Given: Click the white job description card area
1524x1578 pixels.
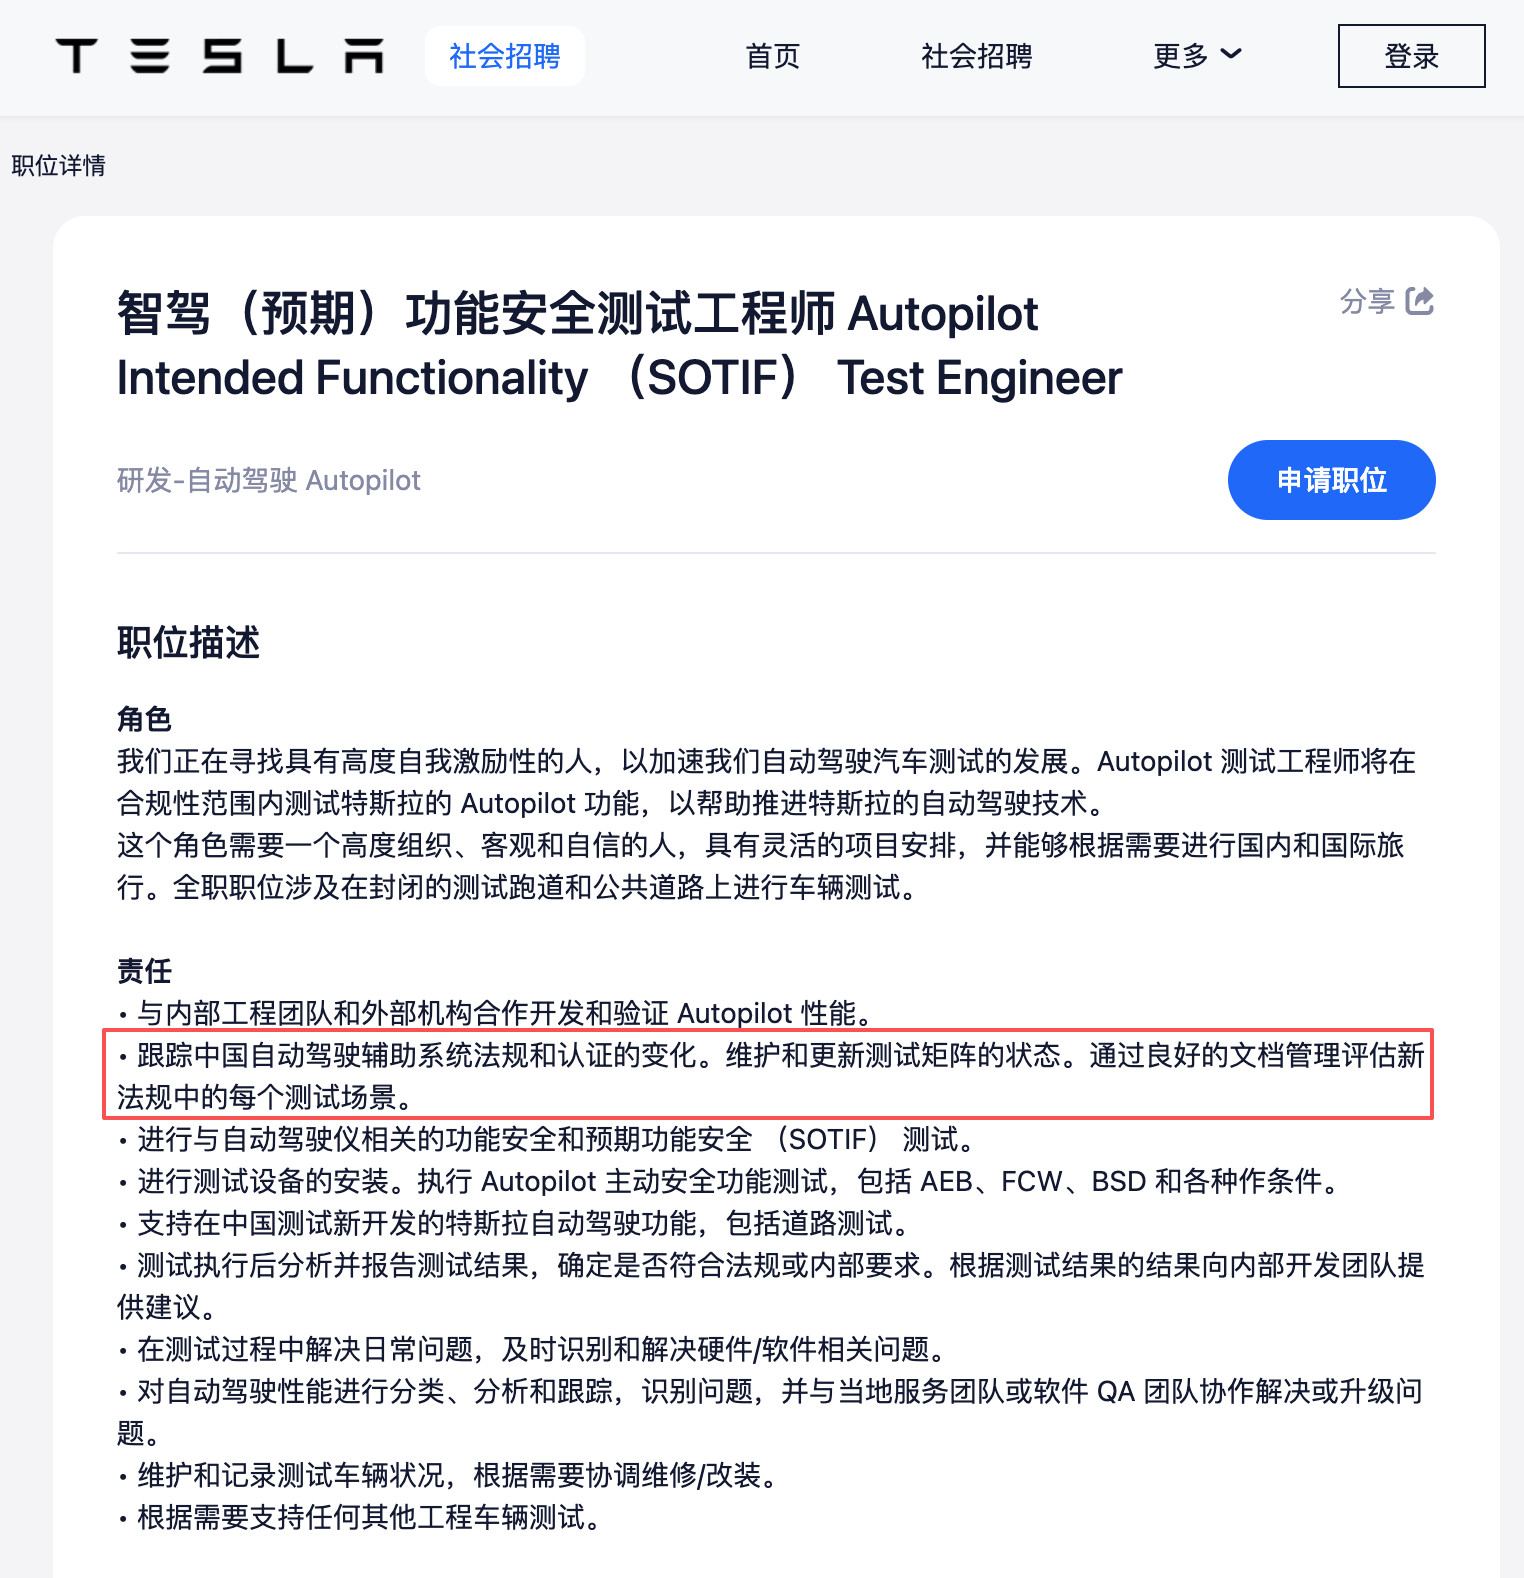Looking at the screenshot, I should [762, 590].
